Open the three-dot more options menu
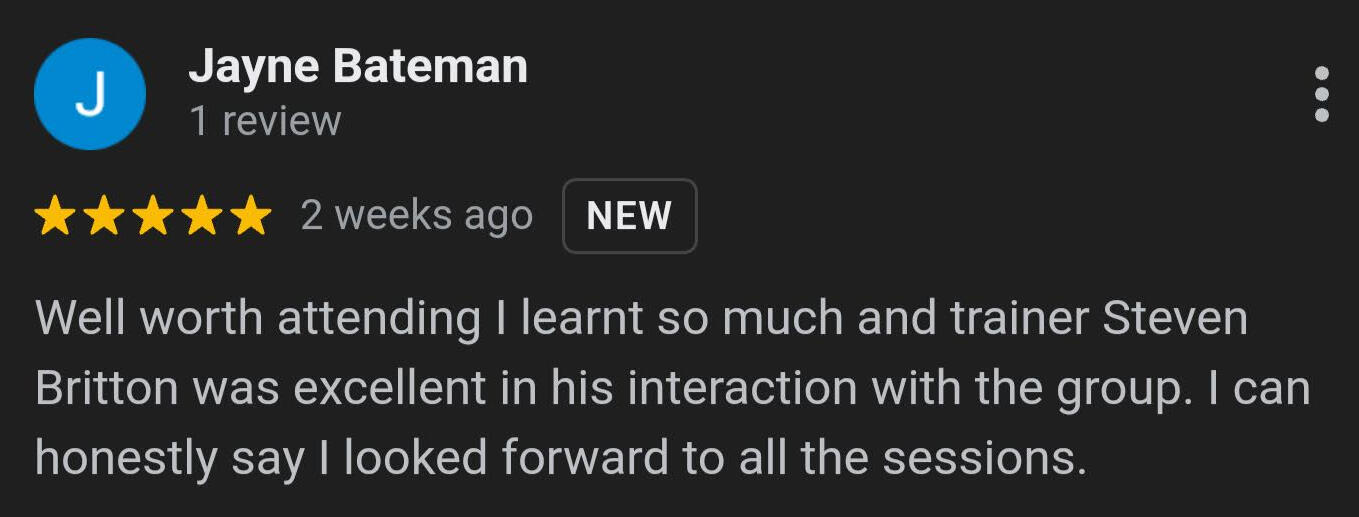 pos(1321,94)
